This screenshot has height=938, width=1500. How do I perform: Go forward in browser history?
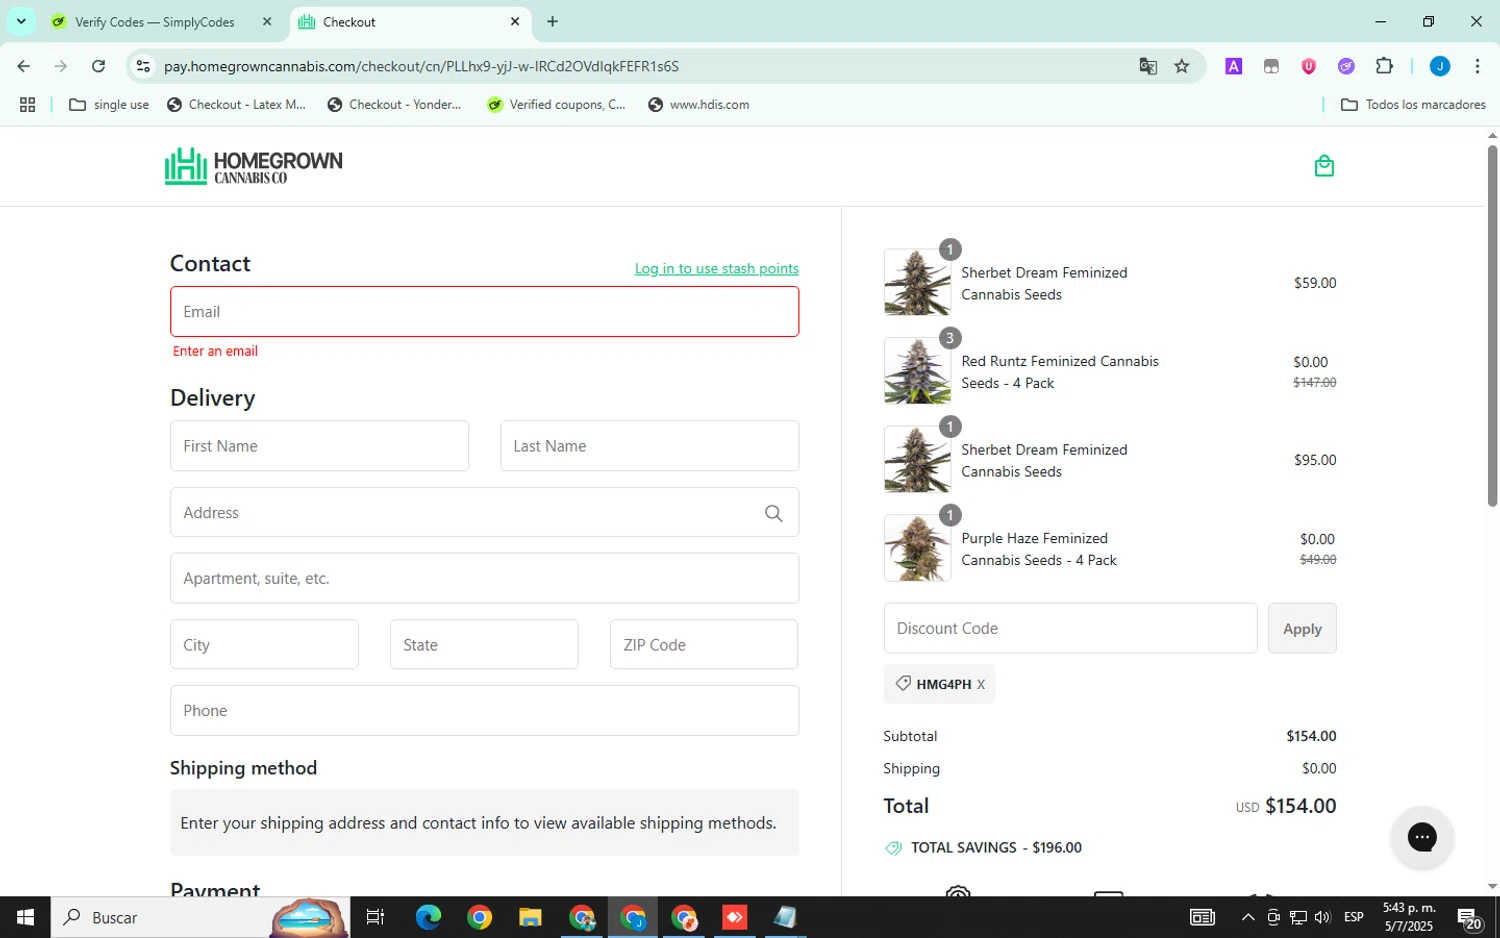coord(61,66)
